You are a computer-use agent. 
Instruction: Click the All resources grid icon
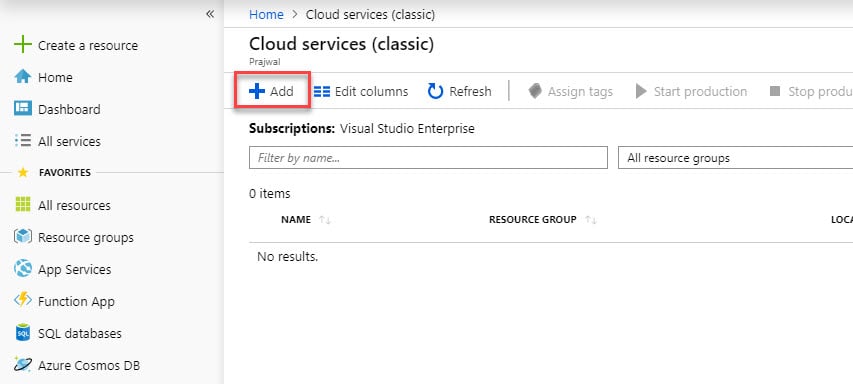pyautogui.click(x=23, y=205)
